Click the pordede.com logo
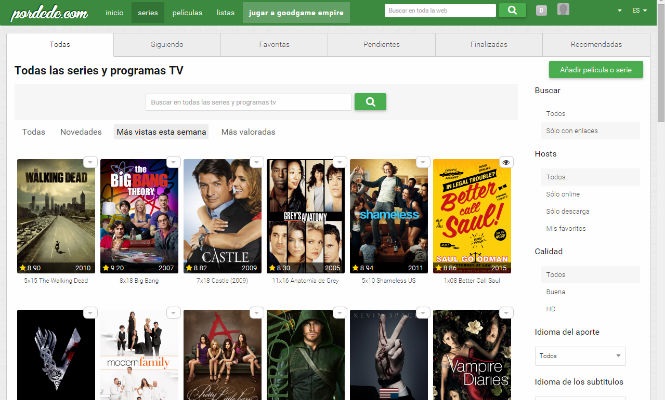 point(49,13)
